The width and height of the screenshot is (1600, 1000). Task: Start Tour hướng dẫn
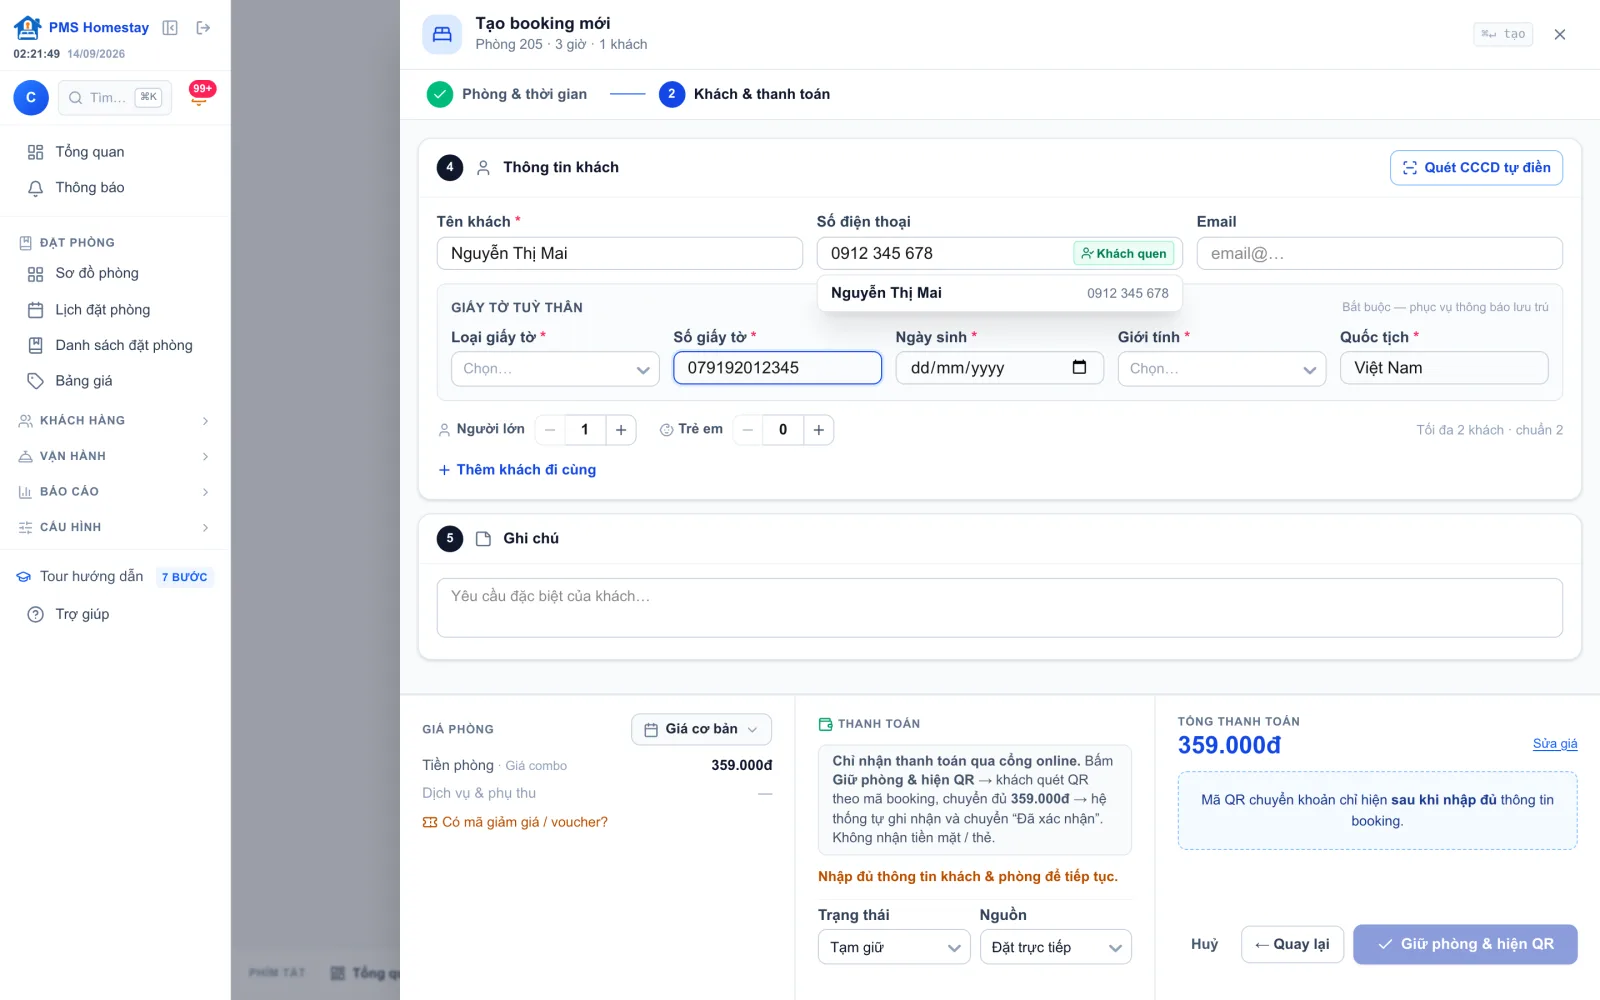coord(115,577)
